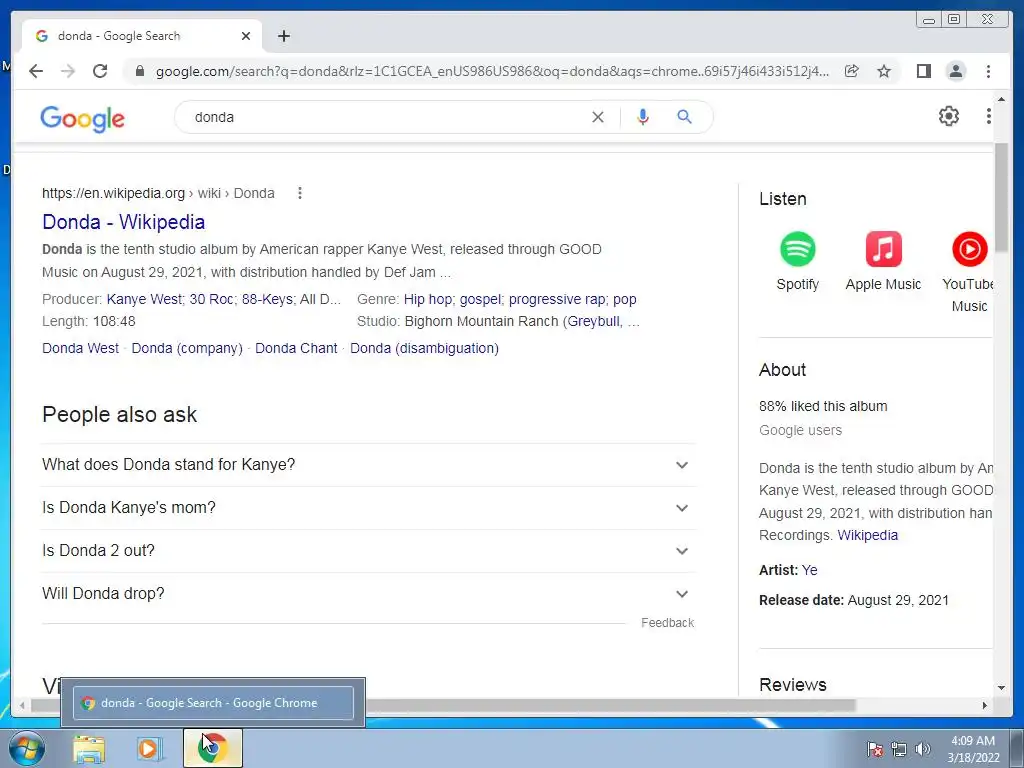Follow the 30 Roc producer link
1024x768 pixels.
pyautogui.click(x=211, y=299)
